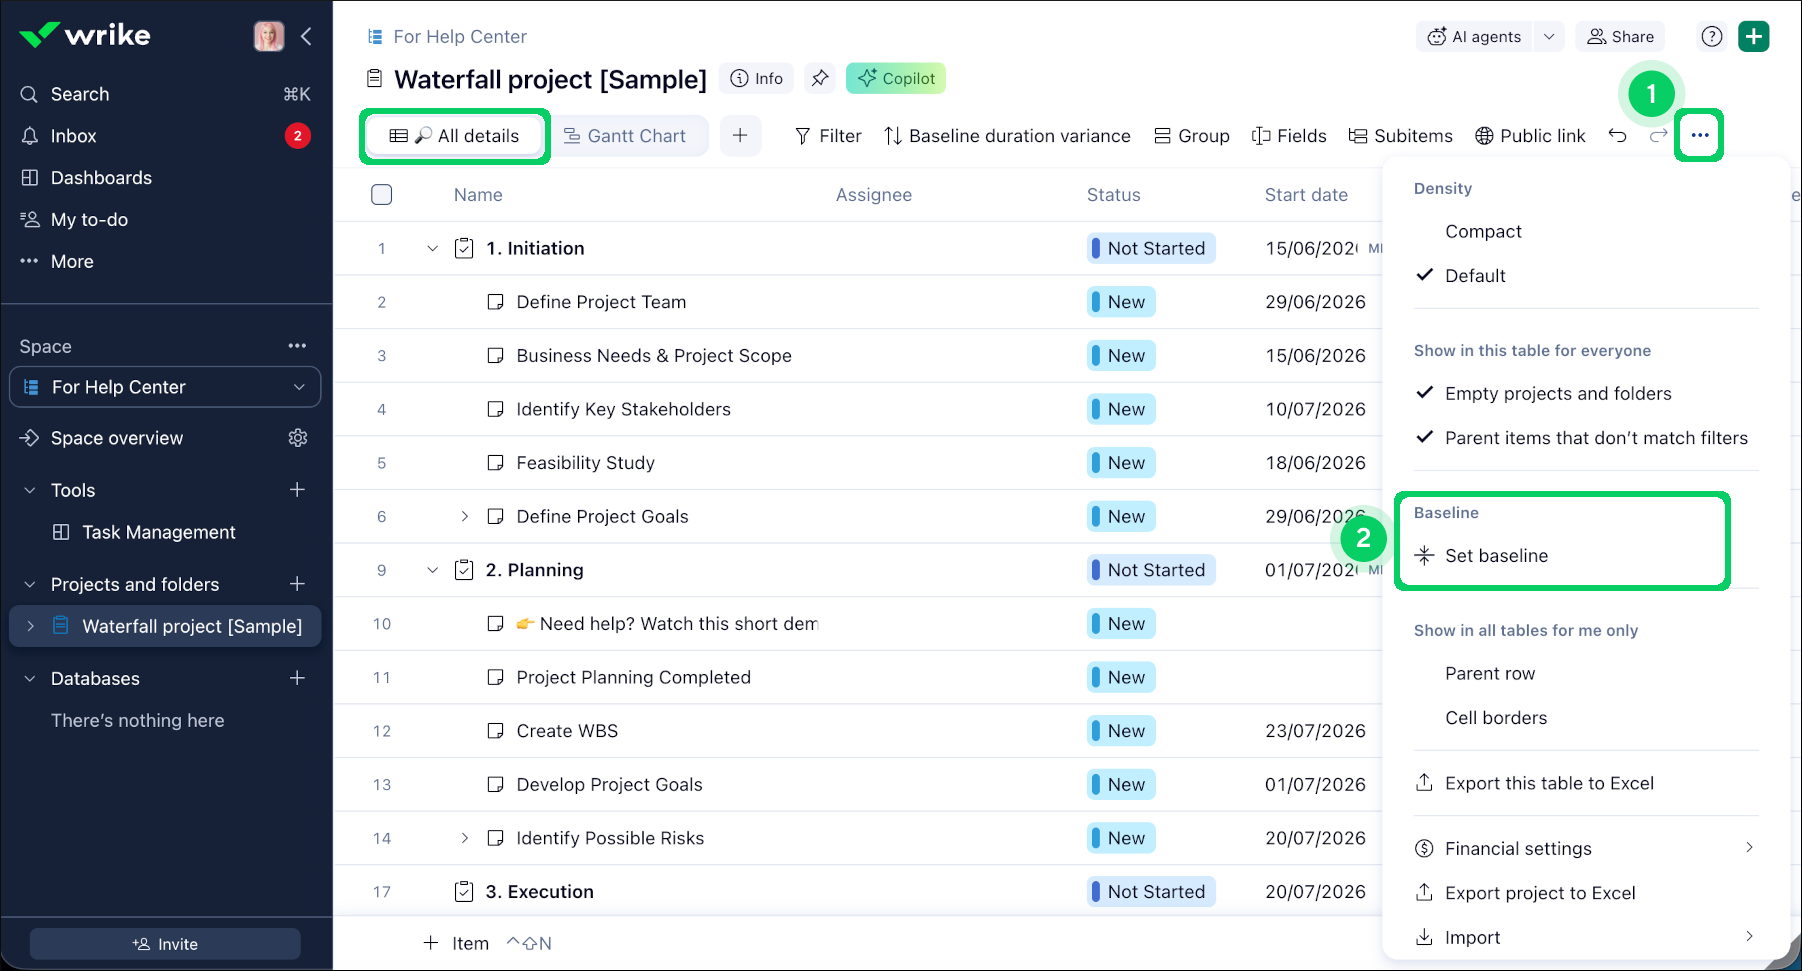Undo the last action

(x=1618, y=136)
